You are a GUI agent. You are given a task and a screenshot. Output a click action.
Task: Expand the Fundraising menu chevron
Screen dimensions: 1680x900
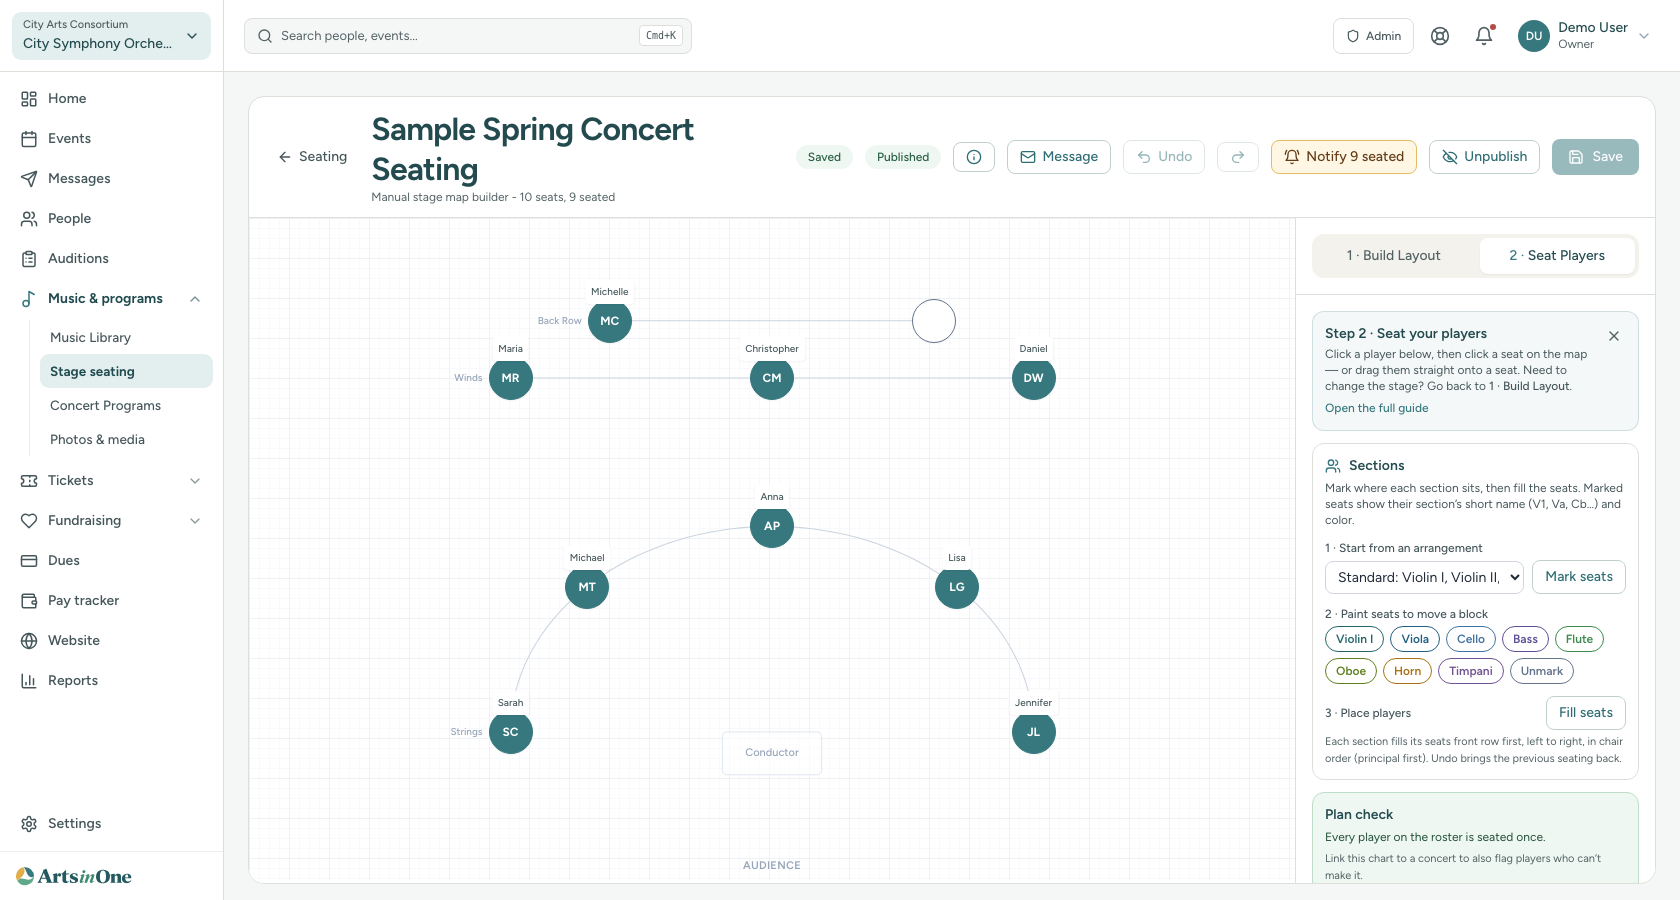click(x=195, y=521)
